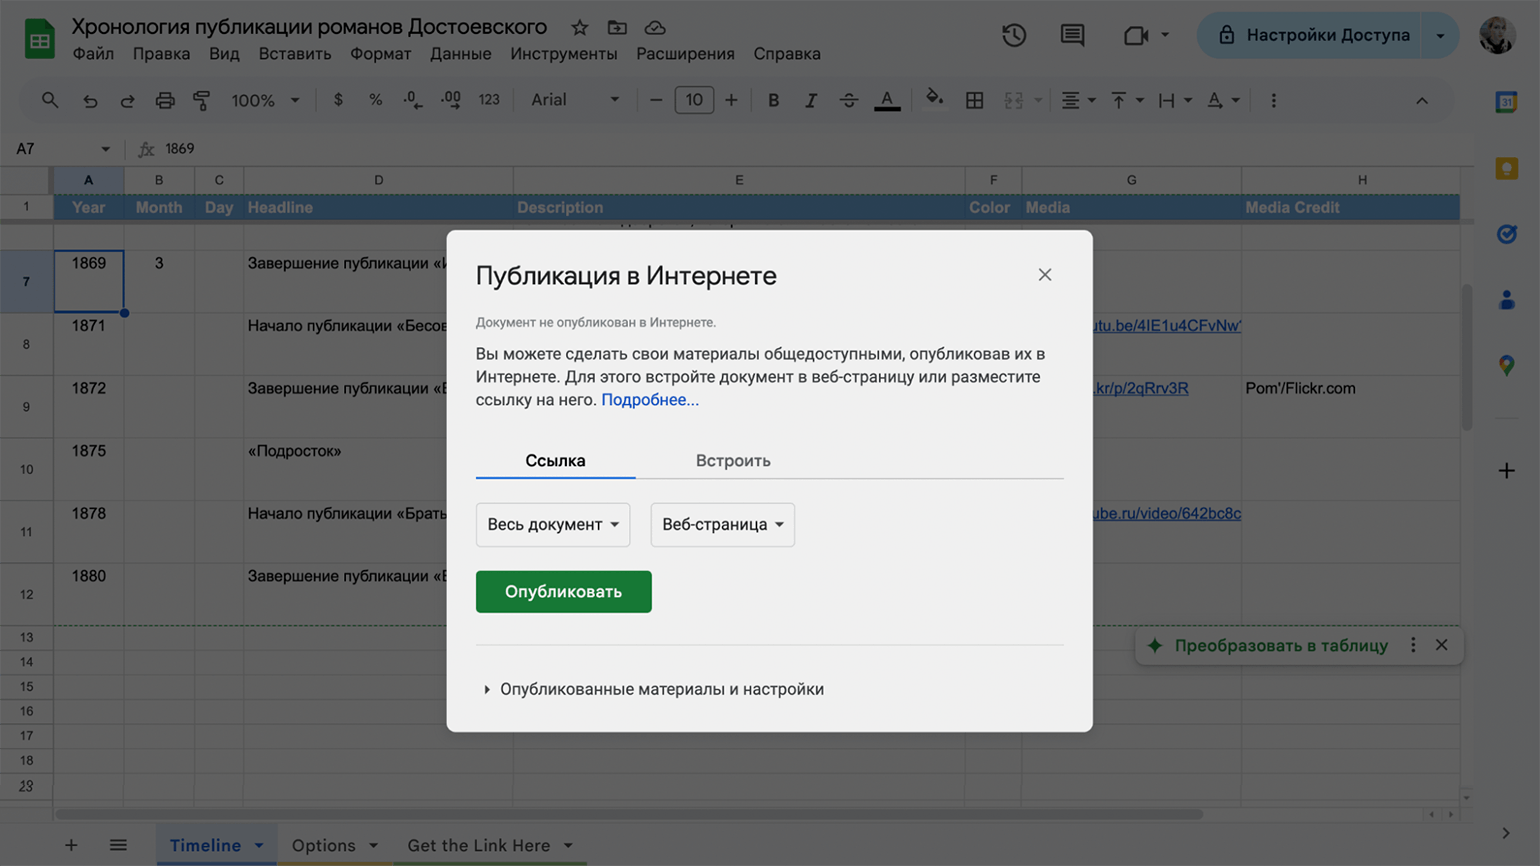Click the move-to-folder icon
This screenshot has width=1540, height=866.
click(x=617, y=28)
